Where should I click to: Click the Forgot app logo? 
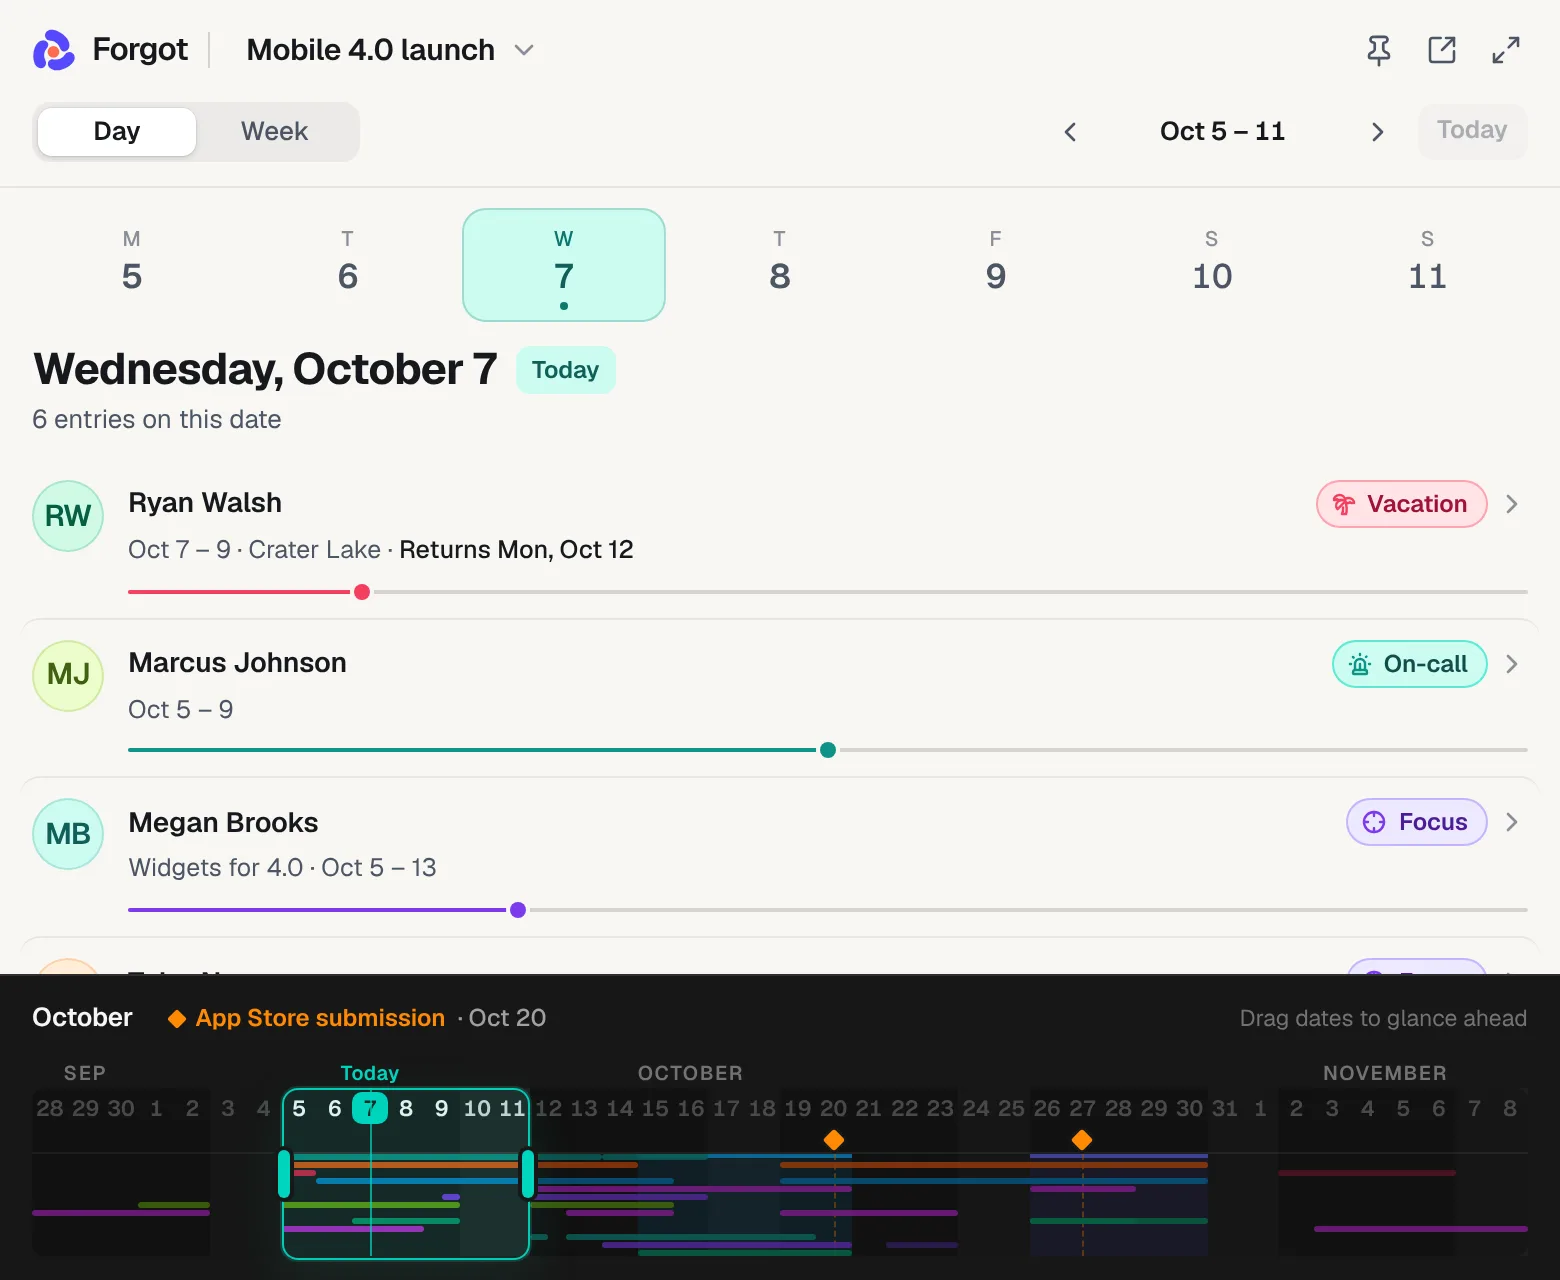[x=54, y=50]
